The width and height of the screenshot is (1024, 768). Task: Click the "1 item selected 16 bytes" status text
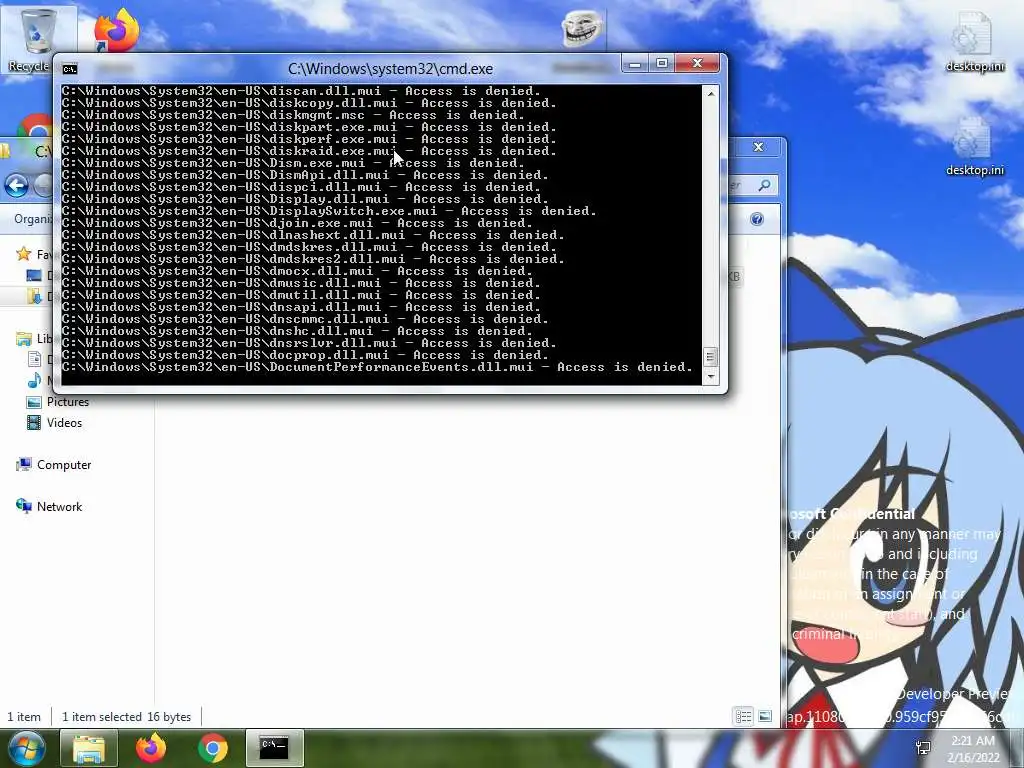pyautogui.click(x=127, y=716)
